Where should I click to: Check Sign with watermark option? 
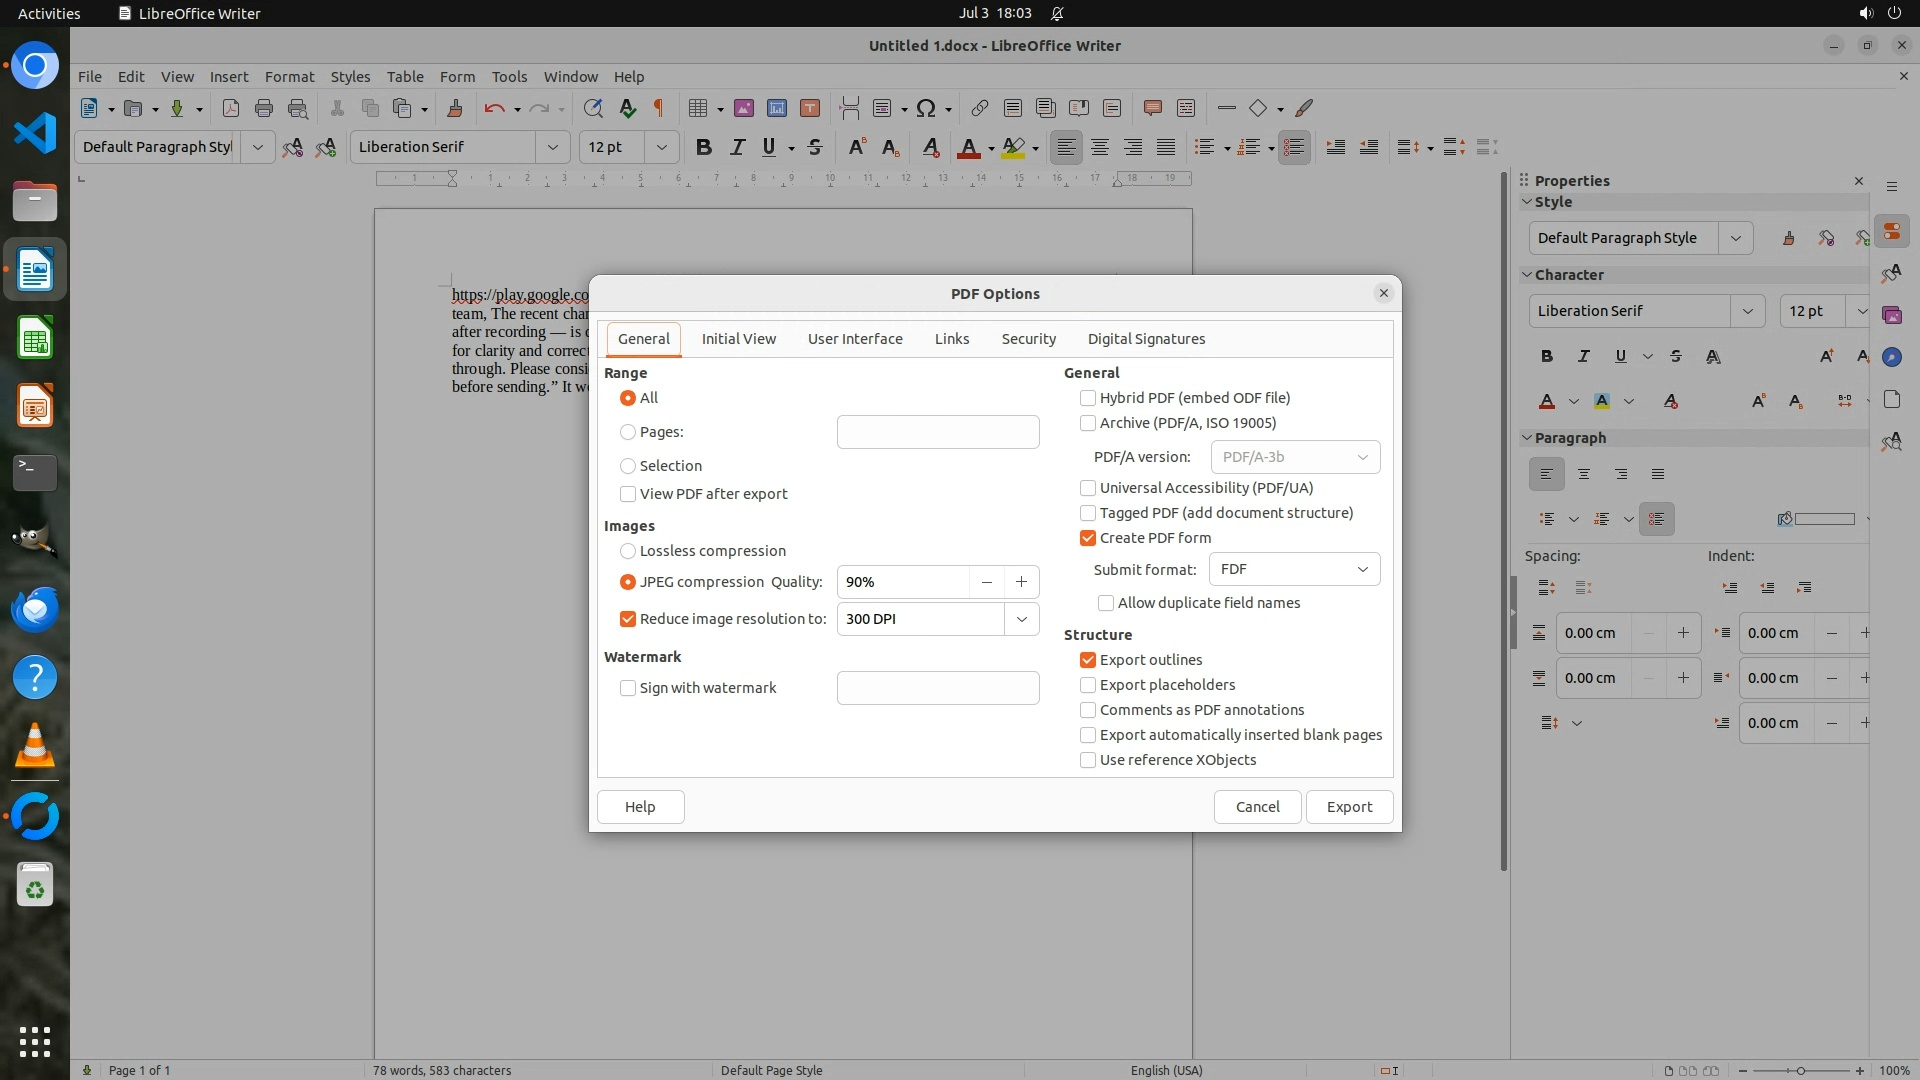click(x=628, y=688)
